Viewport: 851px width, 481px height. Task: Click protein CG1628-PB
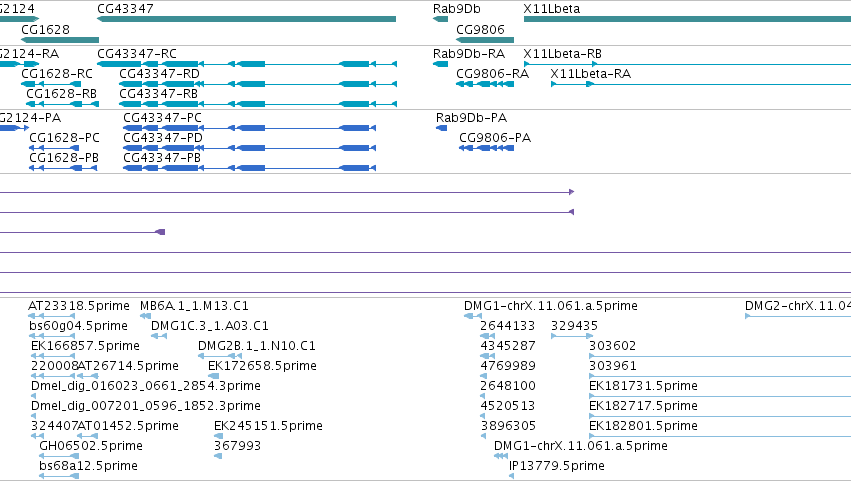pyautogui.click(x=63, y=168)
